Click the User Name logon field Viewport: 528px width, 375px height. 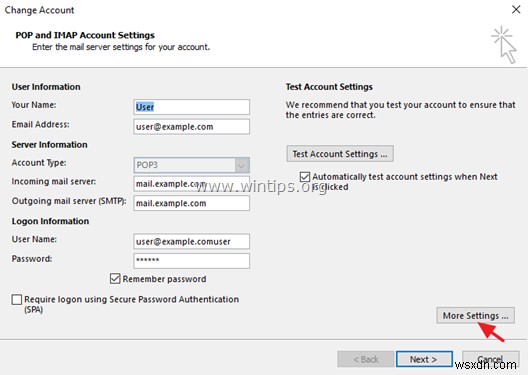pos(191,241)
